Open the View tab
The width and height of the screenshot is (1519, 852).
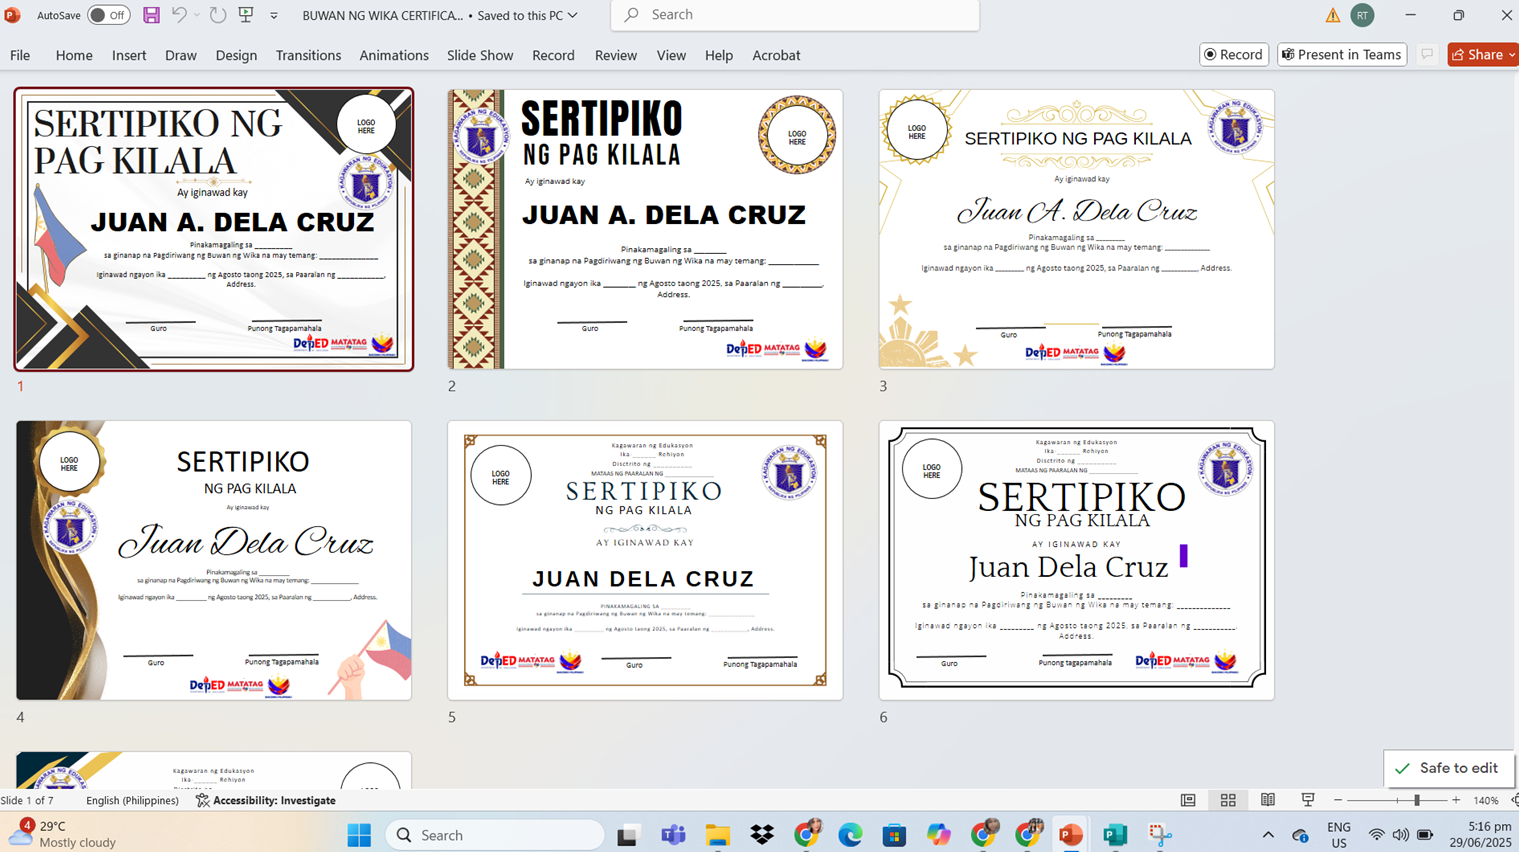click(x=671, y=55)
